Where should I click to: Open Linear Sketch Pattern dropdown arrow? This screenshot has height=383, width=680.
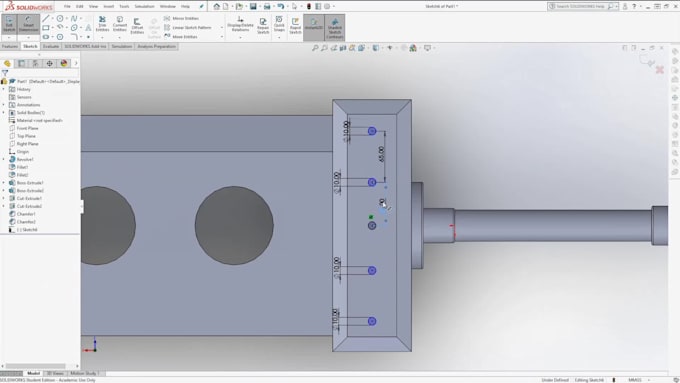[x=222, y=27]
